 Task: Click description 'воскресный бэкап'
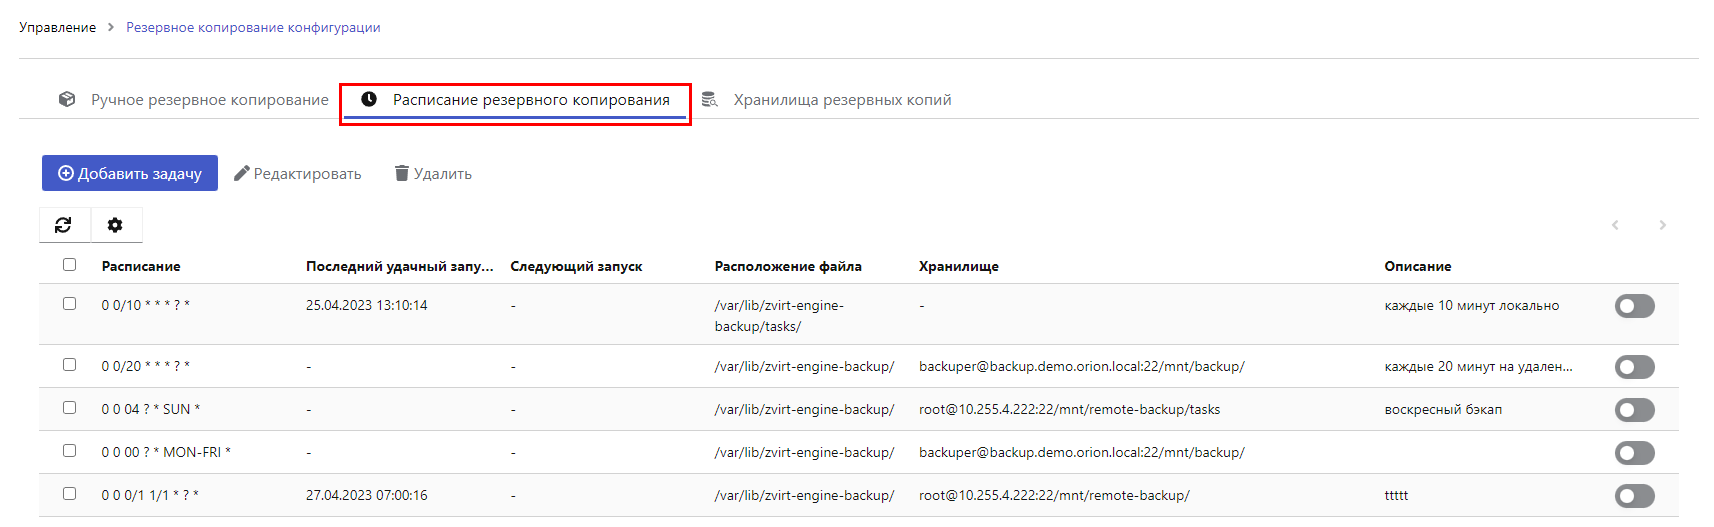1443,410
